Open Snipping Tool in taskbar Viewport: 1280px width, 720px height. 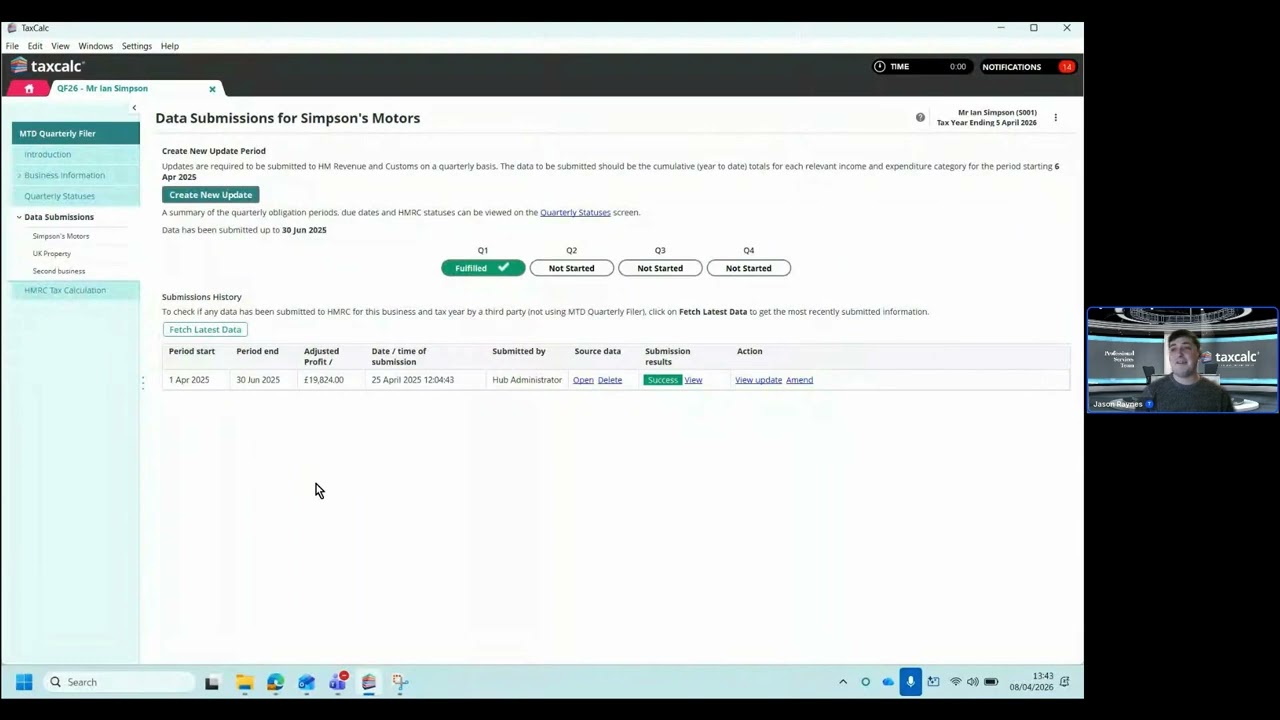pos(400,682)
